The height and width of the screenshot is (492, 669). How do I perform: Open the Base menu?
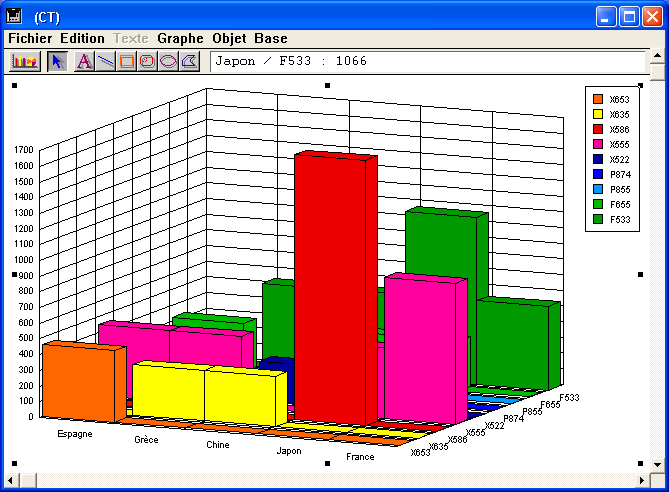pos(270,38)
